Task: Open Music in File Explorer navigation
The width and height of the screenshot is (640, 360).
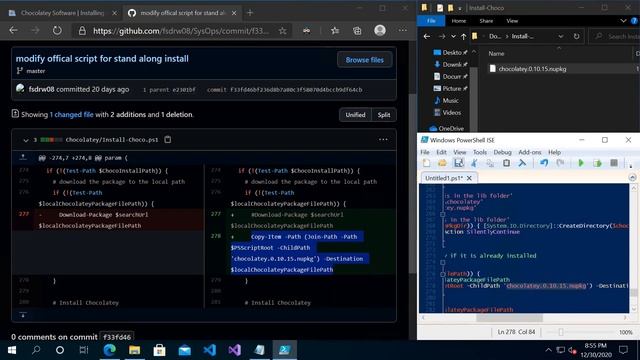Action: [450, 100]
